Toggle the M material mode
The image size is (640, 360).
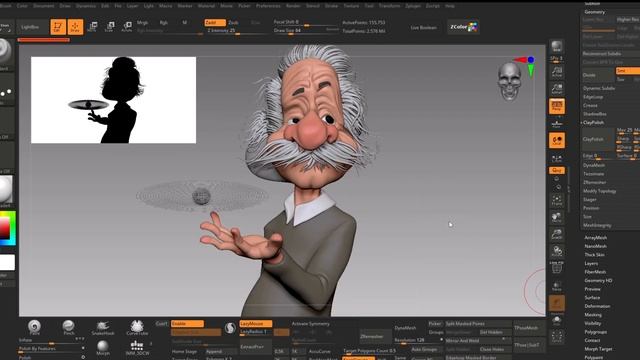[x=184, y=22]
